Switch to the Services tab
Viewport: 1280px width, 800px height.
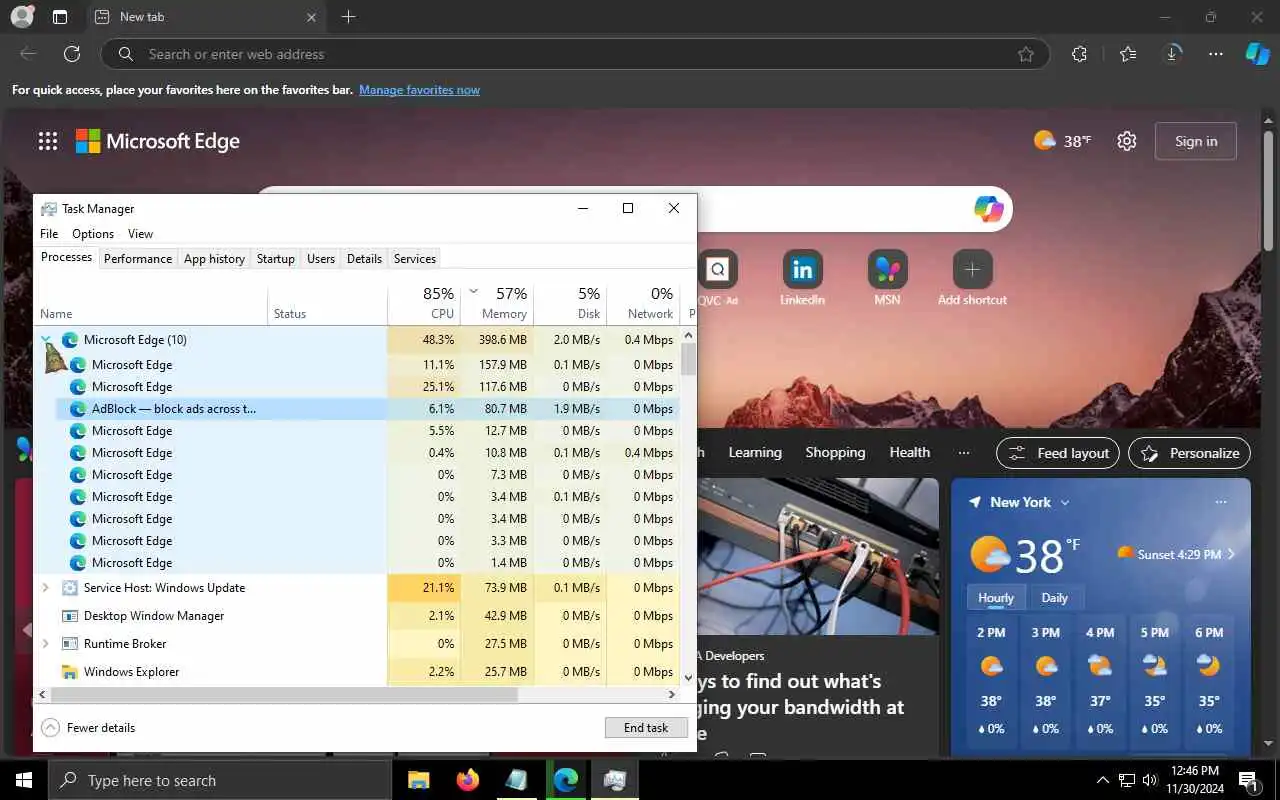pyautogui.click(x=415, y=258)
